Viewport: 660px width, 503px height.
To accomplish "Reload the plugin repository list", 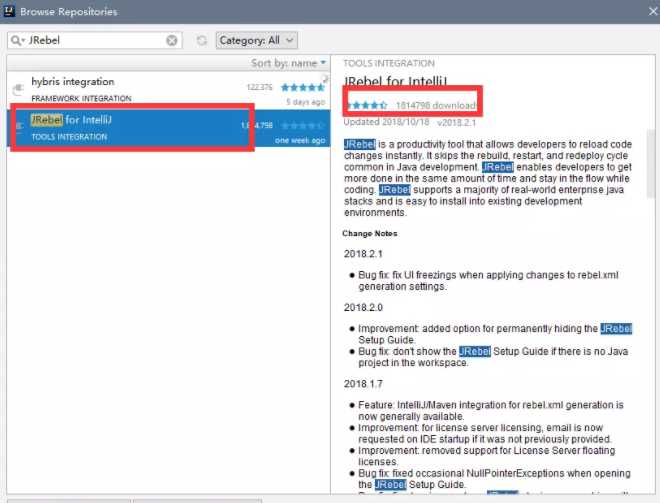I will pyautogui.click(x=202, y=40).
